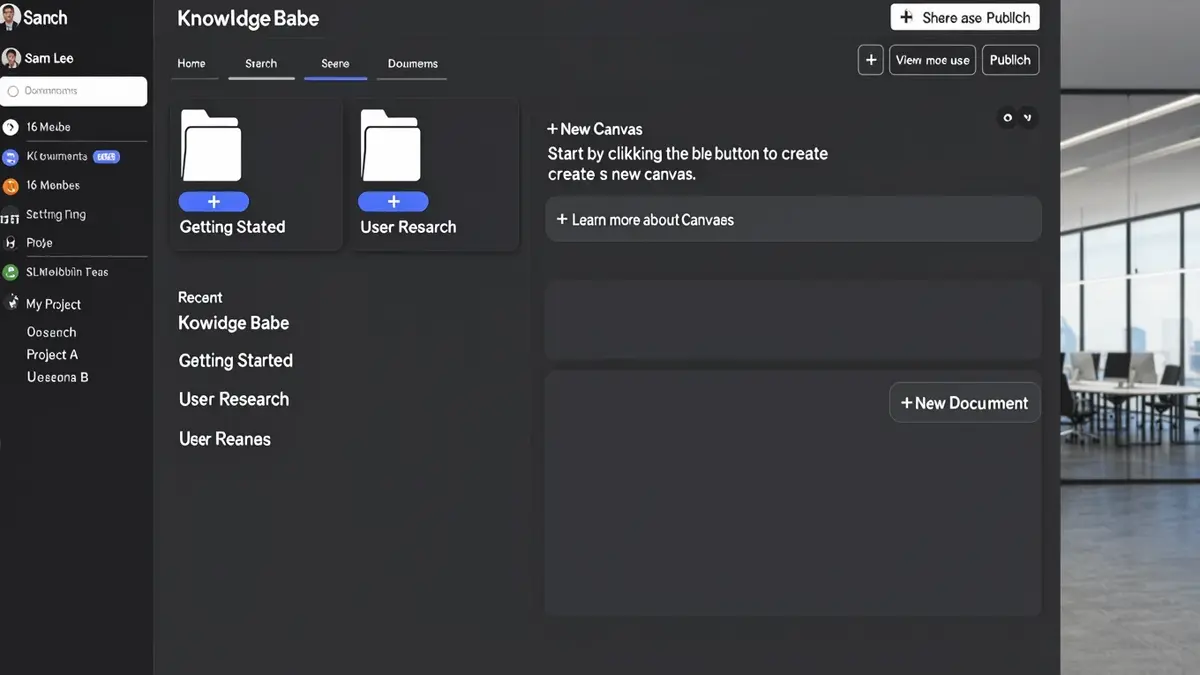This screenshot has height=675, width=1200.
Task: Open the Home tab
Action: tap(191, 63)
